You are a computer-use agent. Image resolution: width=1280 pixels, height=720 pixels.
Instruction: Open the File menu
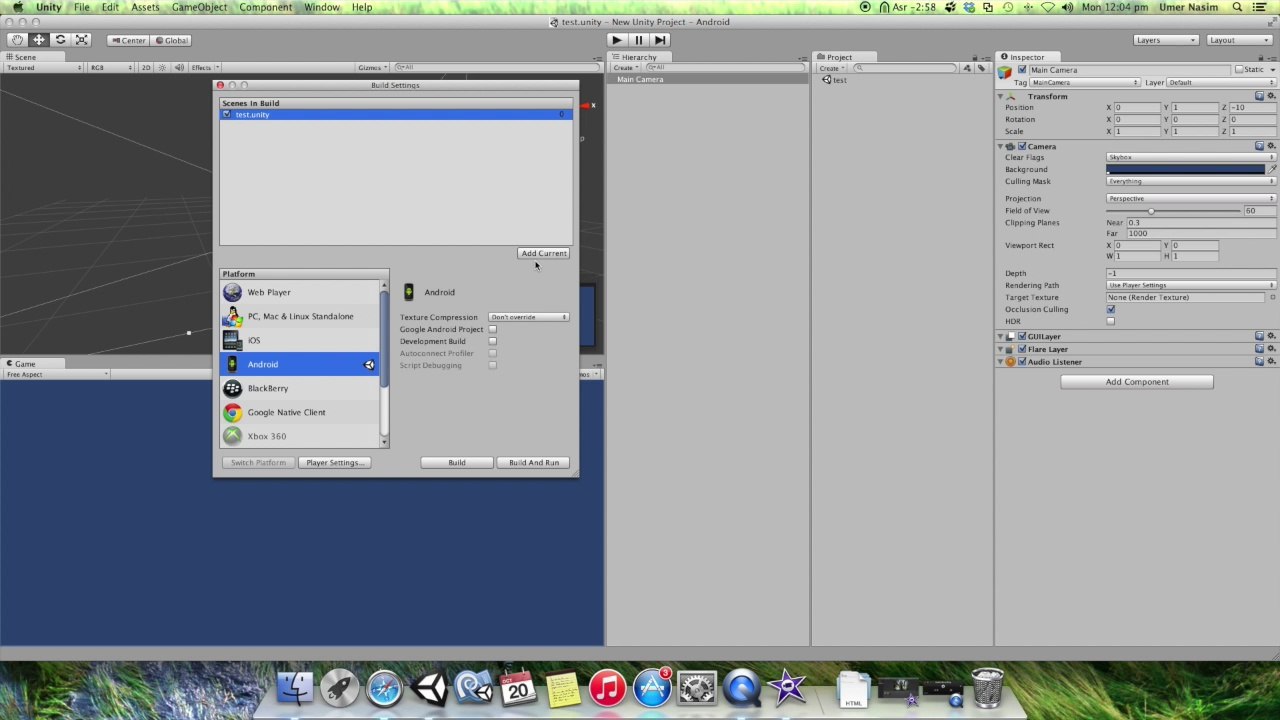82,7
